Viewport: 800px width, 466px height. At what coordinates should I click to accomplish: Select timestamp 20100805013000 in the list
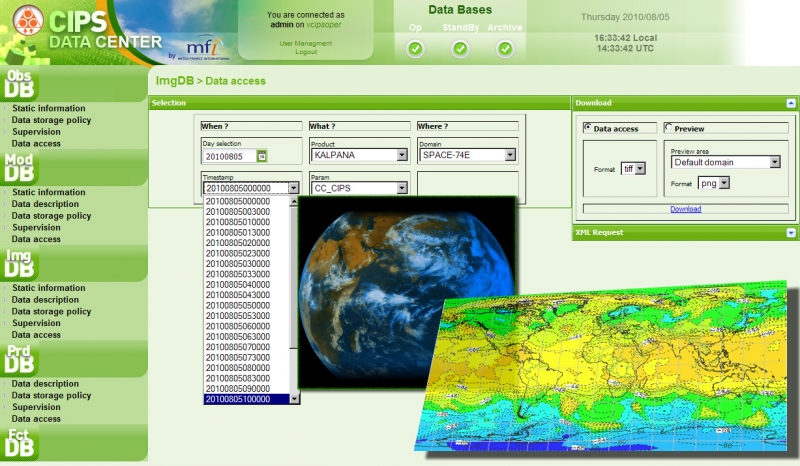[246, 232]
